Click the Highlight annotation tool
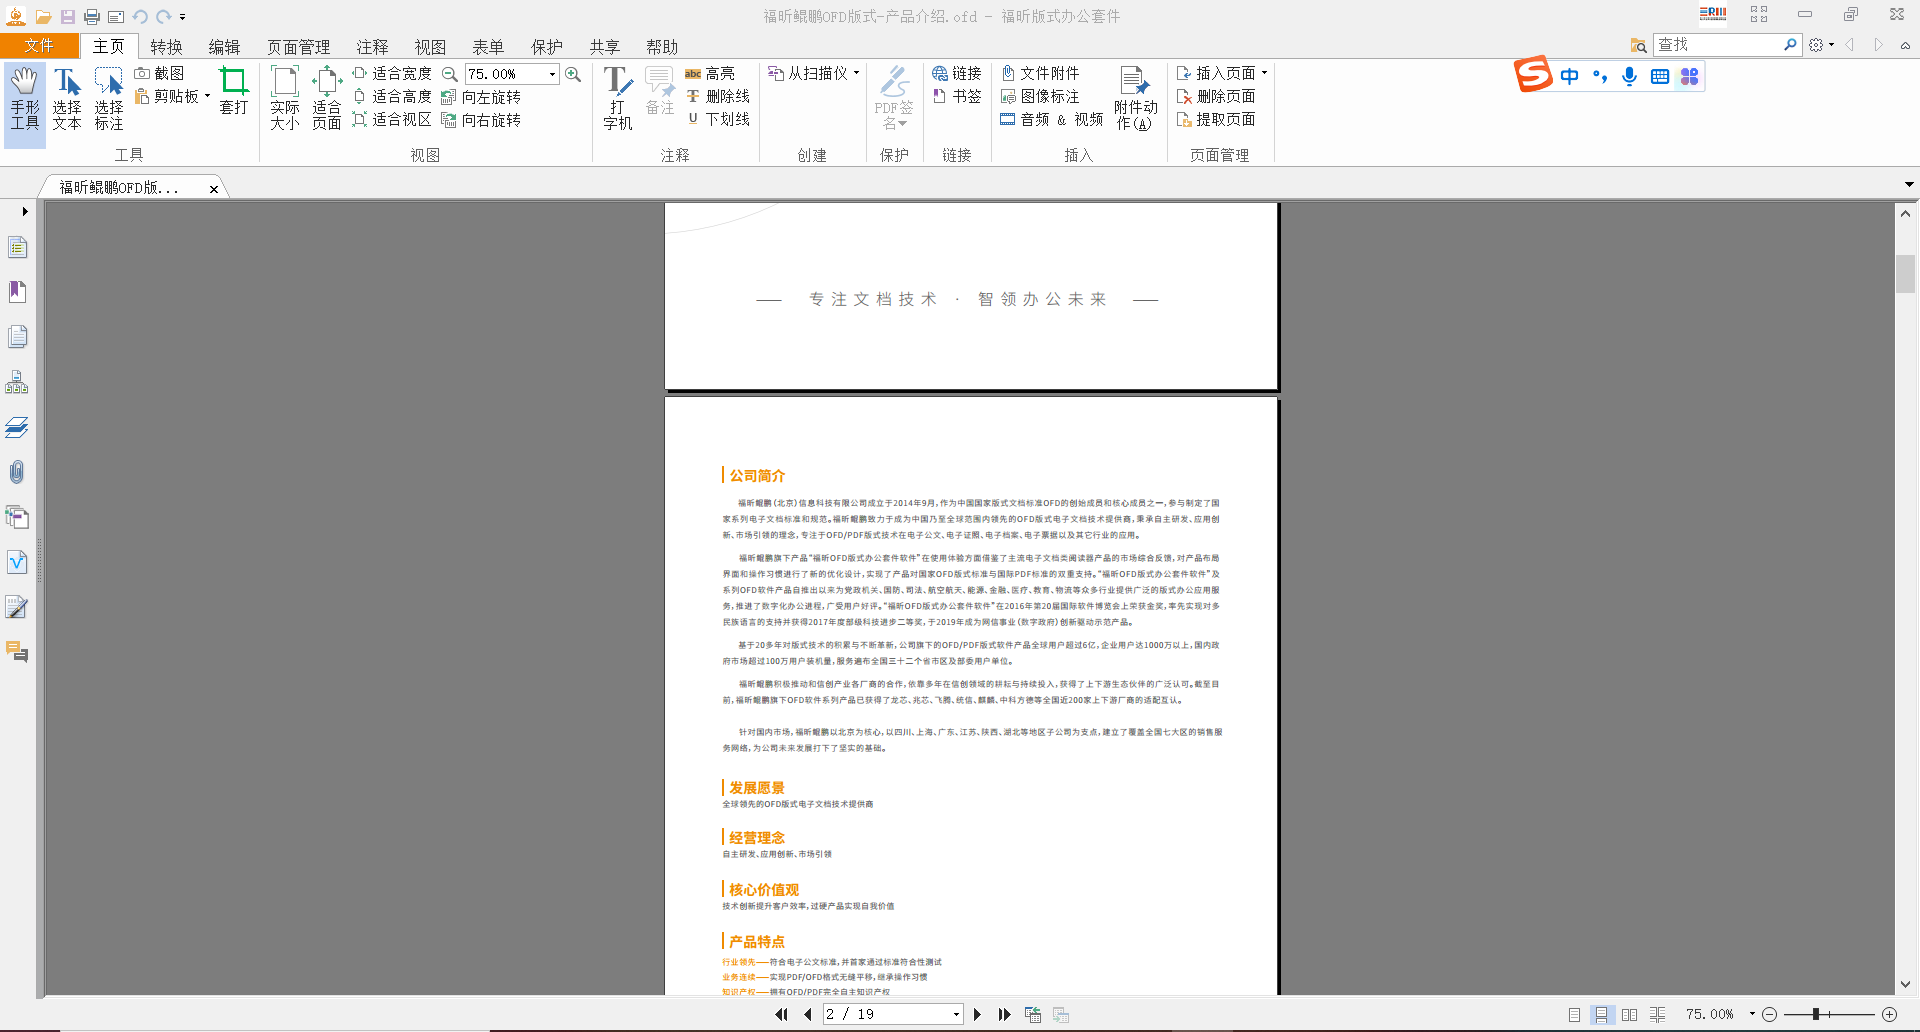Screen dimensions: 1920x1032 coord(710,74)
